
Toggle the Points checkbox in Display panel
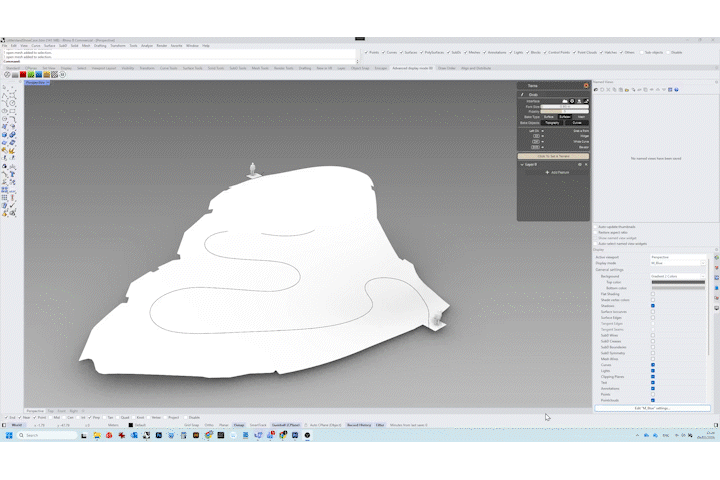(x=652, y=395)
